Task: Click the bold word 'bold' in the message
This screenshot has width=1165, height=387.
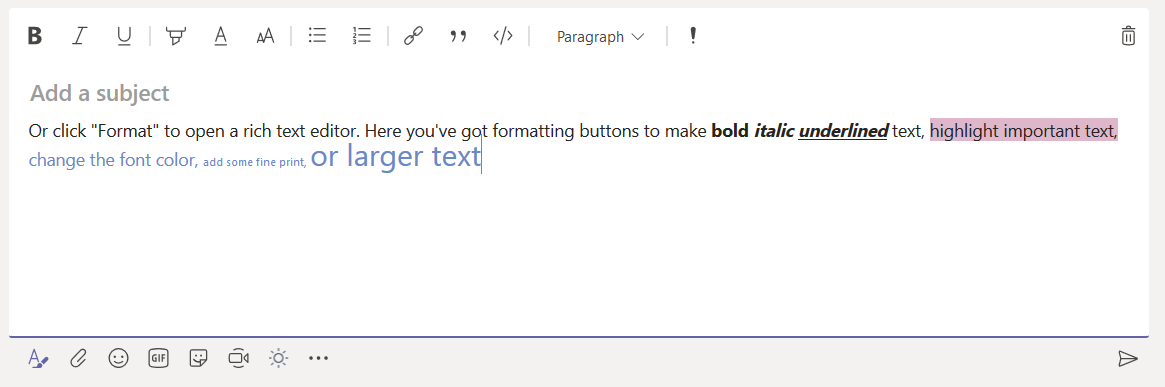Action: pos(730,131)
